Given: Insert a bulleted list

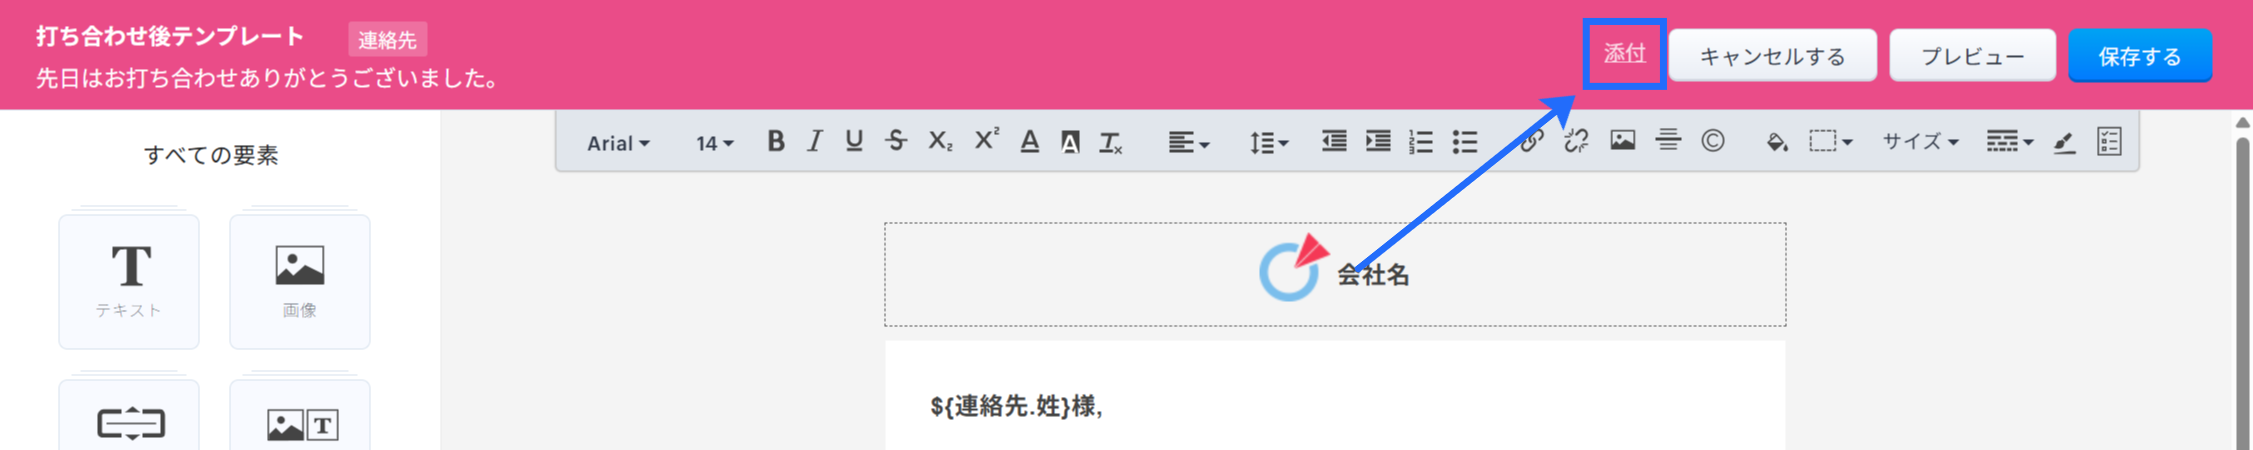Looking at the screenshot, I should pyautogui.click(x=1465, y=142).
